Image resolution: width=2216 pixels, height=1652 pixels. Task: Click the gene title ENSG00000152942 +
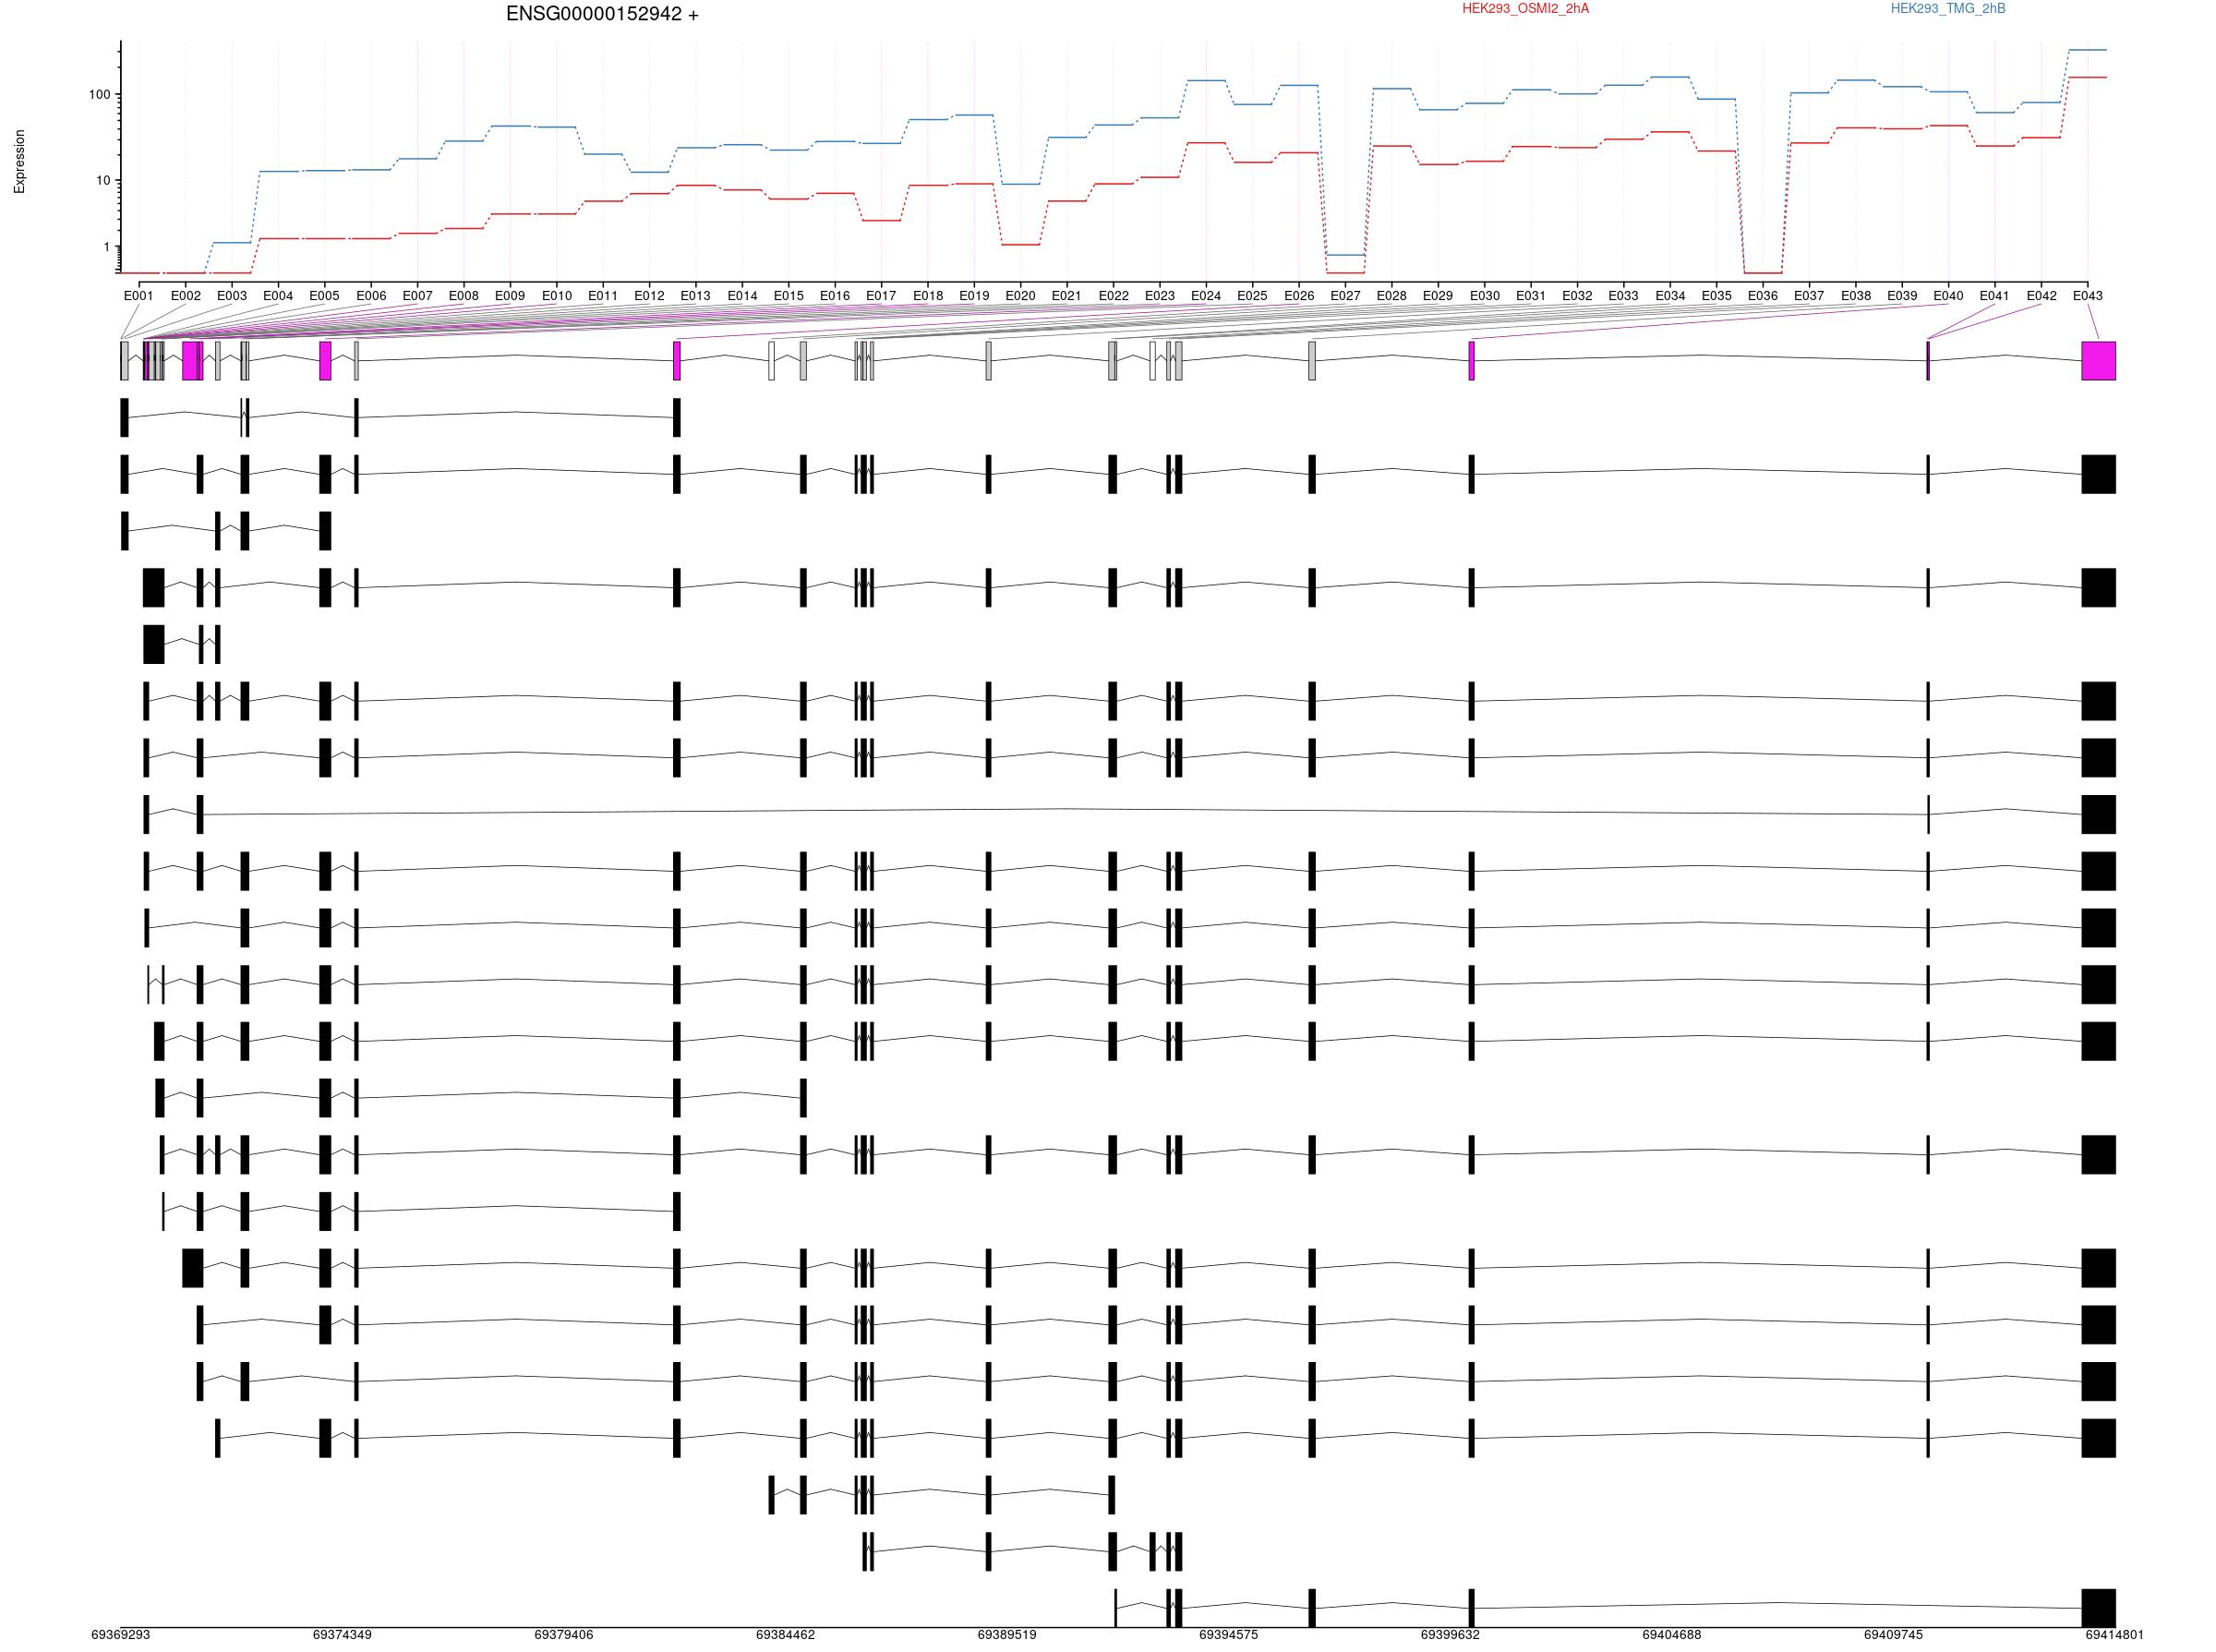tap(602, 14)
